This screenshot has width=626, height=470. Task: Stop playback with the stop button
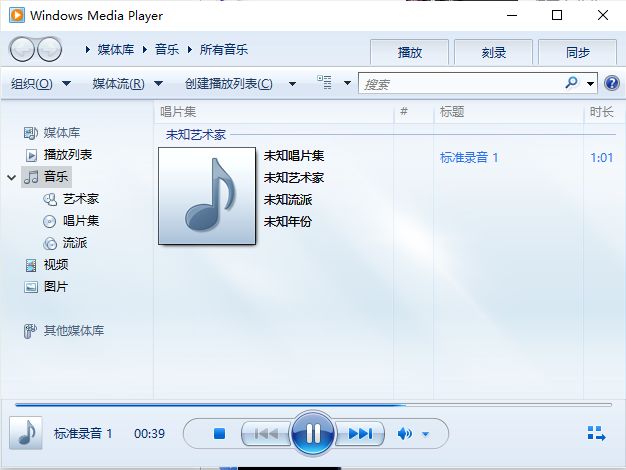pos(220,433)
